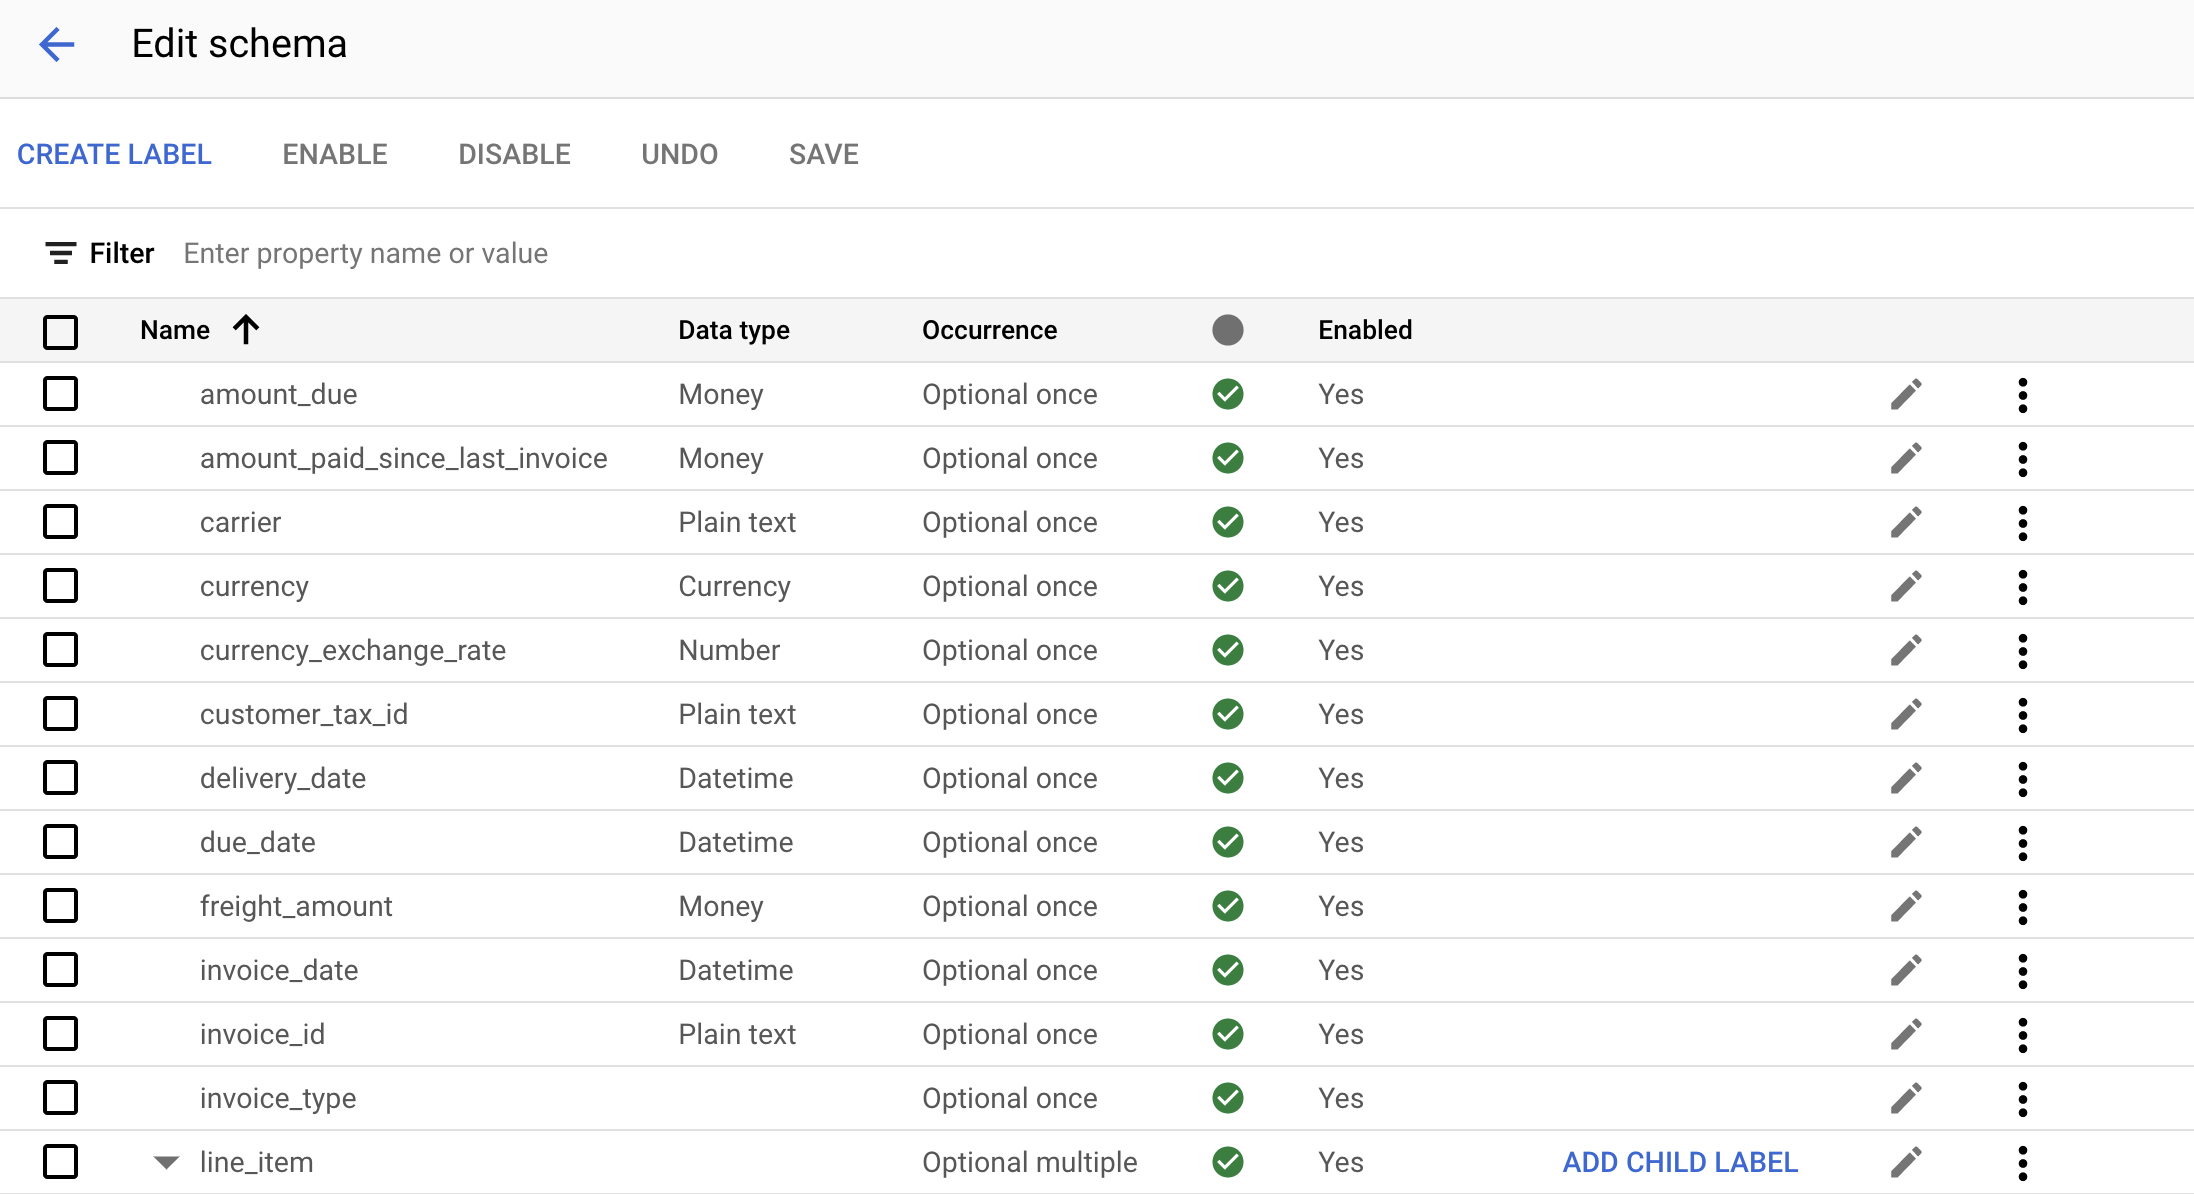The image size is (2194, 1194).
Task: Click the Data type column header
Action: click(x=734, y=330)
